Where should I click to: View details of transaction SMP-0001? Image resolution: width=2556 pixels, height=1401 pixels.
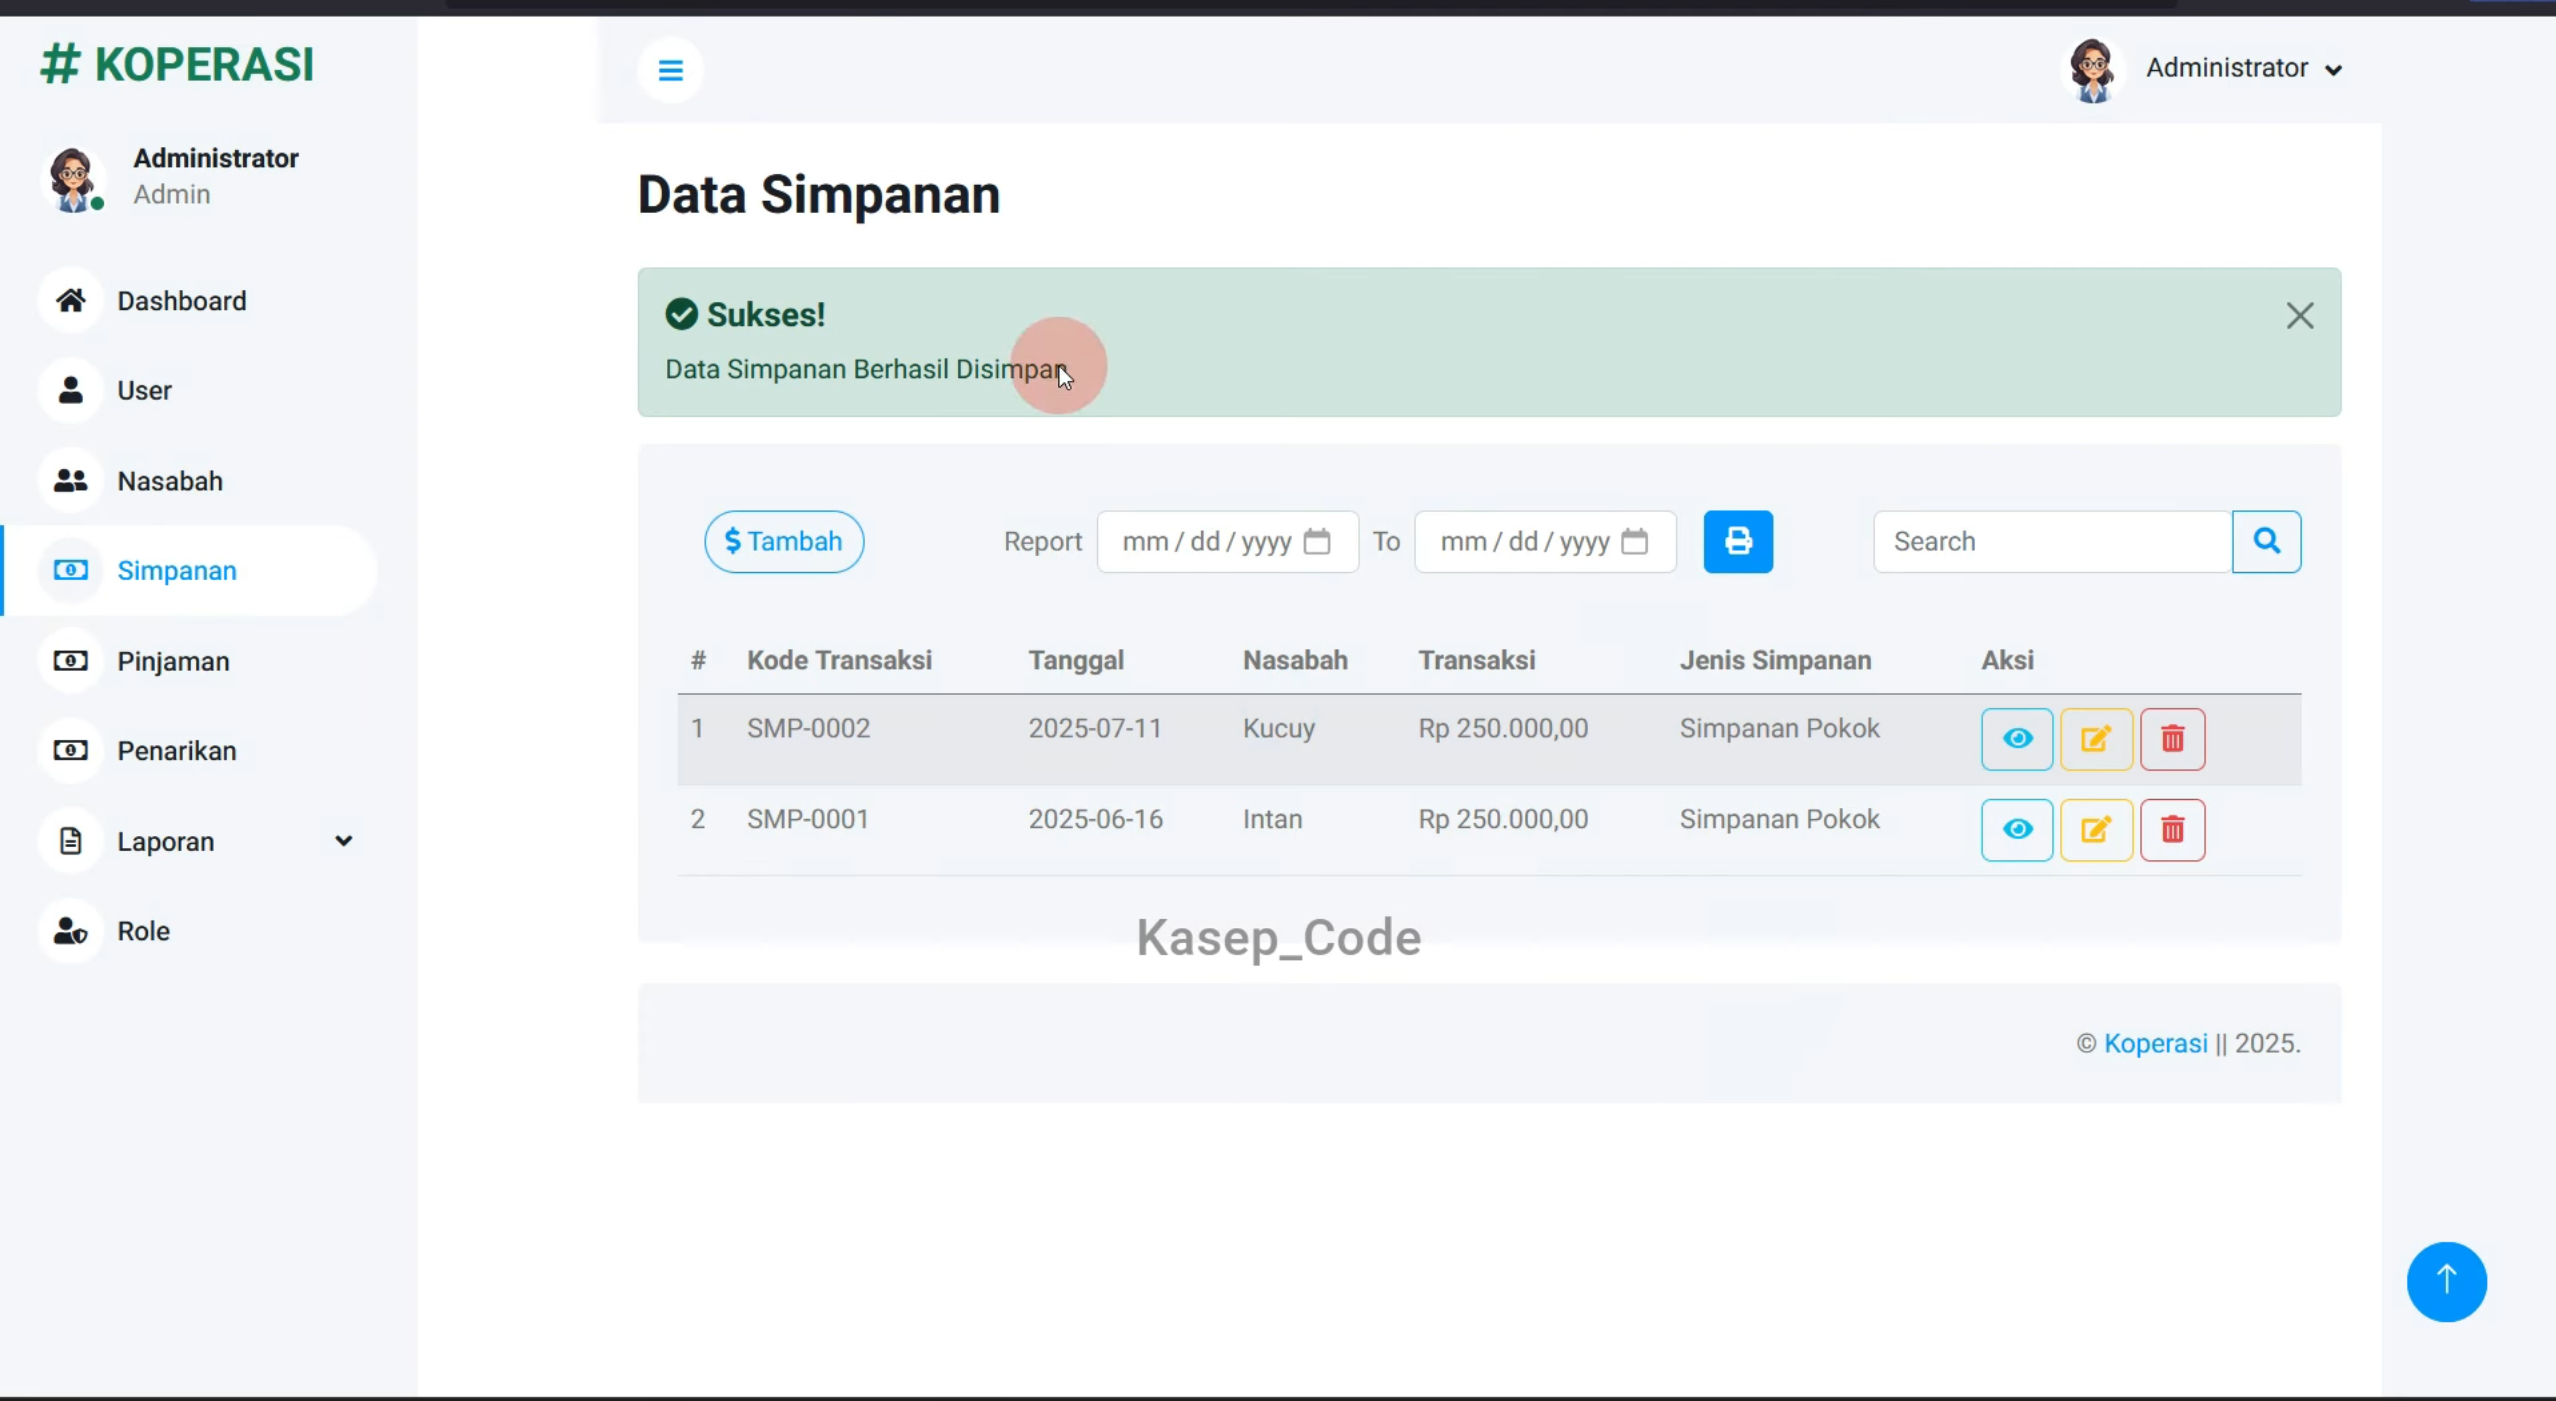(x=2017, y=830)
